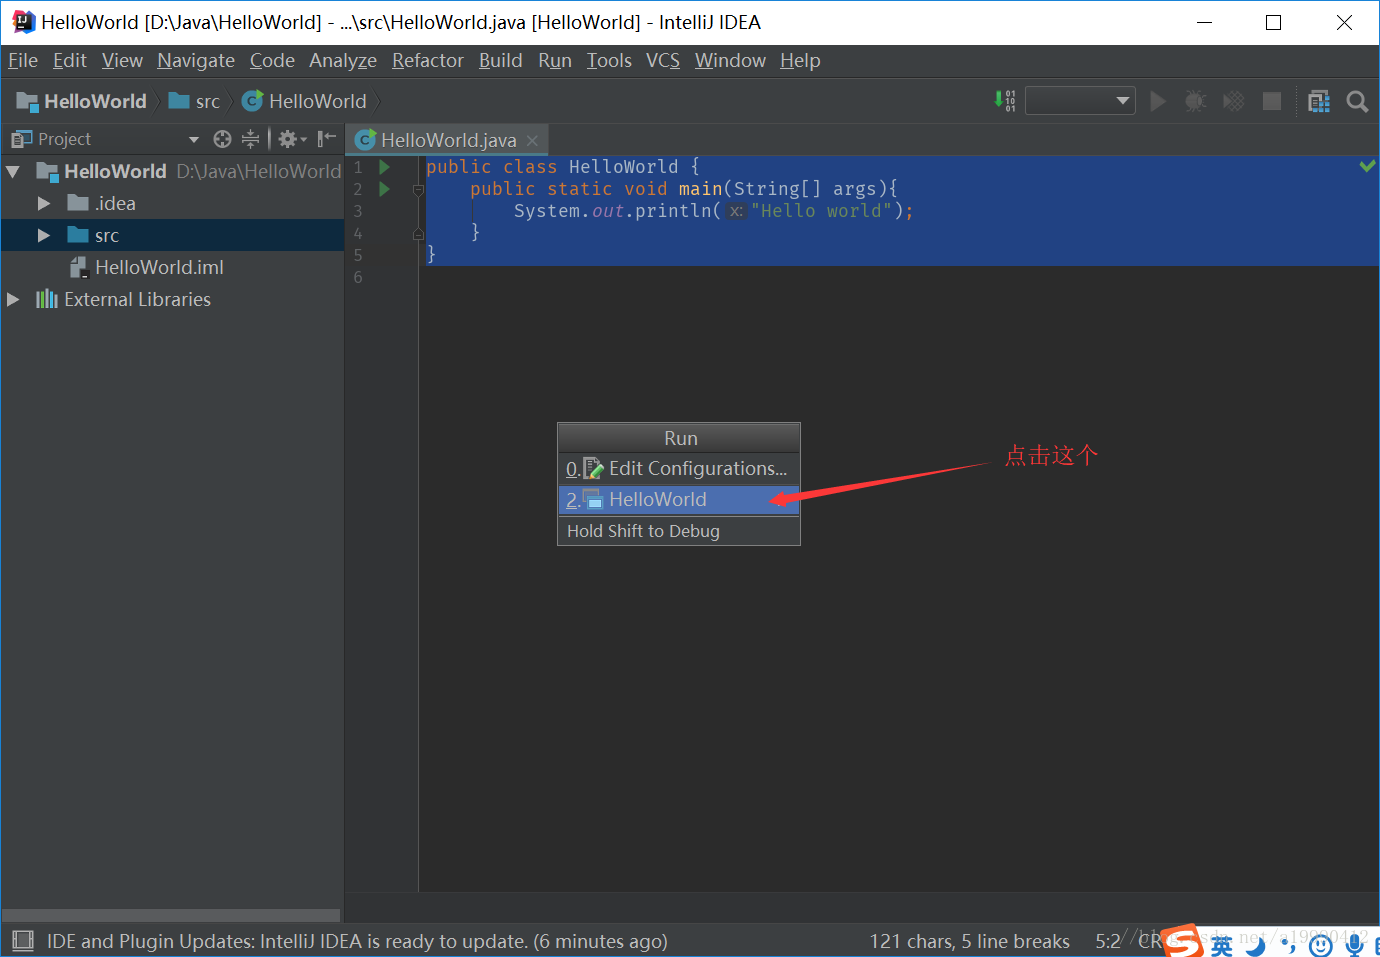Viewport: 1380px width, 957px height.
Task: Open Project panel settings gear
Action: pos(291,139)
